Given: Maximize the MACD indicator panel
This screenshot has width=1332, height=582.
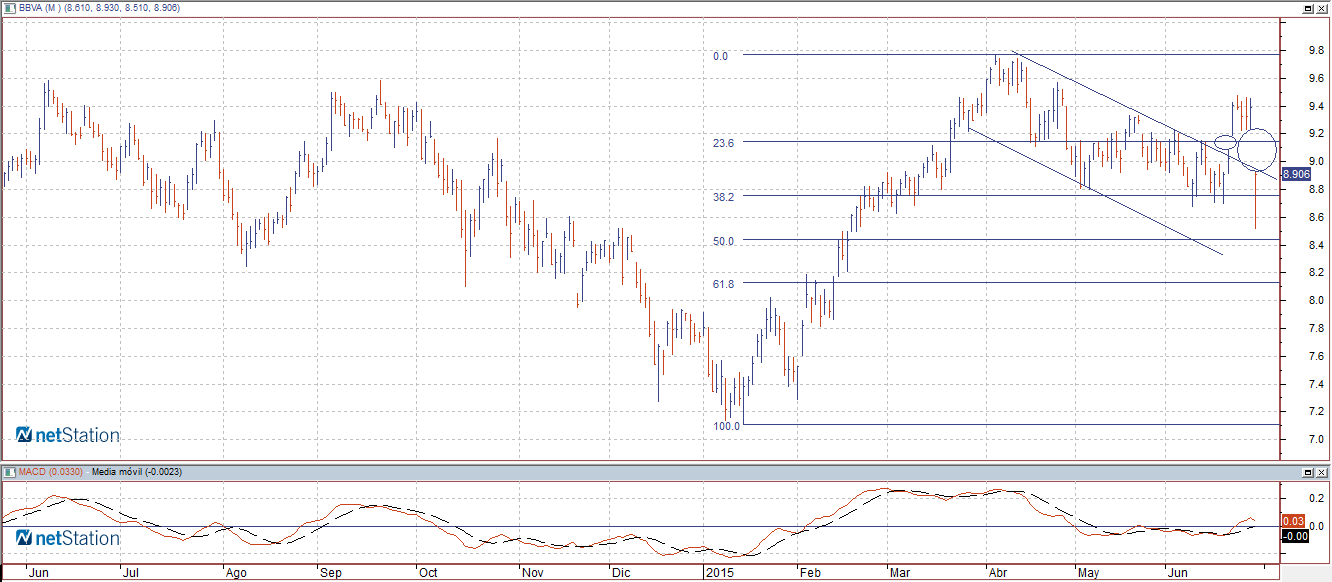Looking at the screenshot, I should (x=1308, y=472).
